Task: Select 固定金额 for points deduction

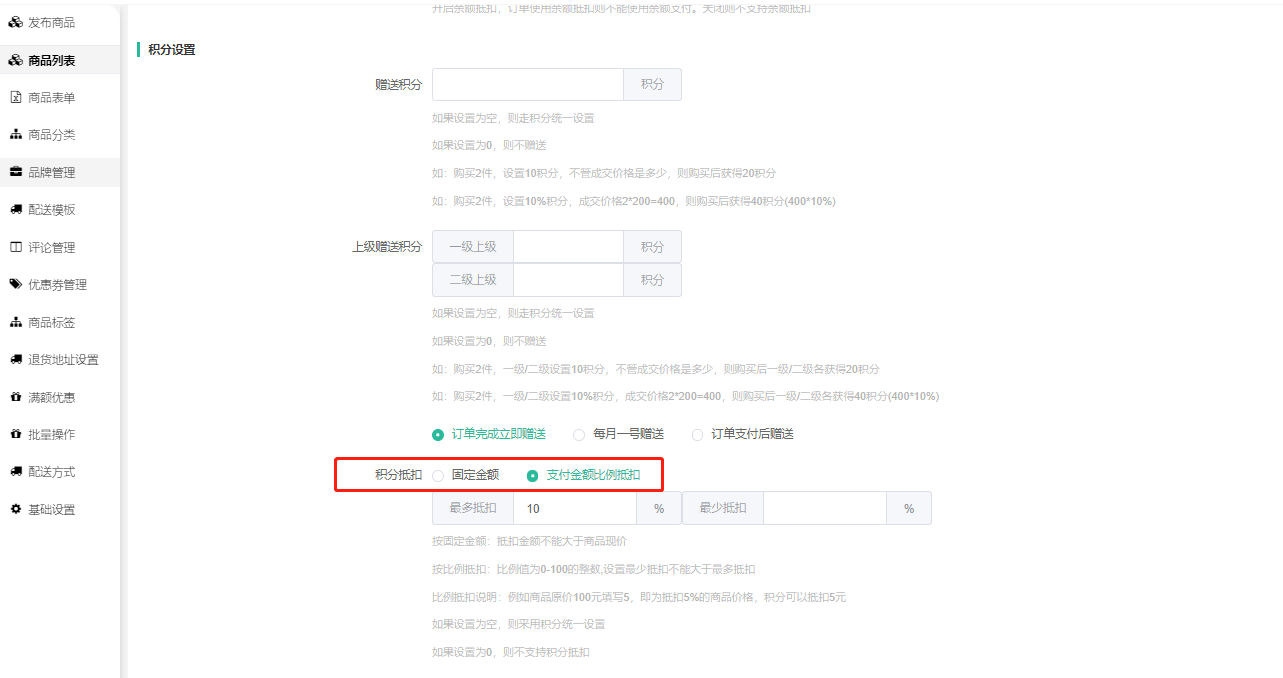Action: pyautogui.click(x=438, y=475)
